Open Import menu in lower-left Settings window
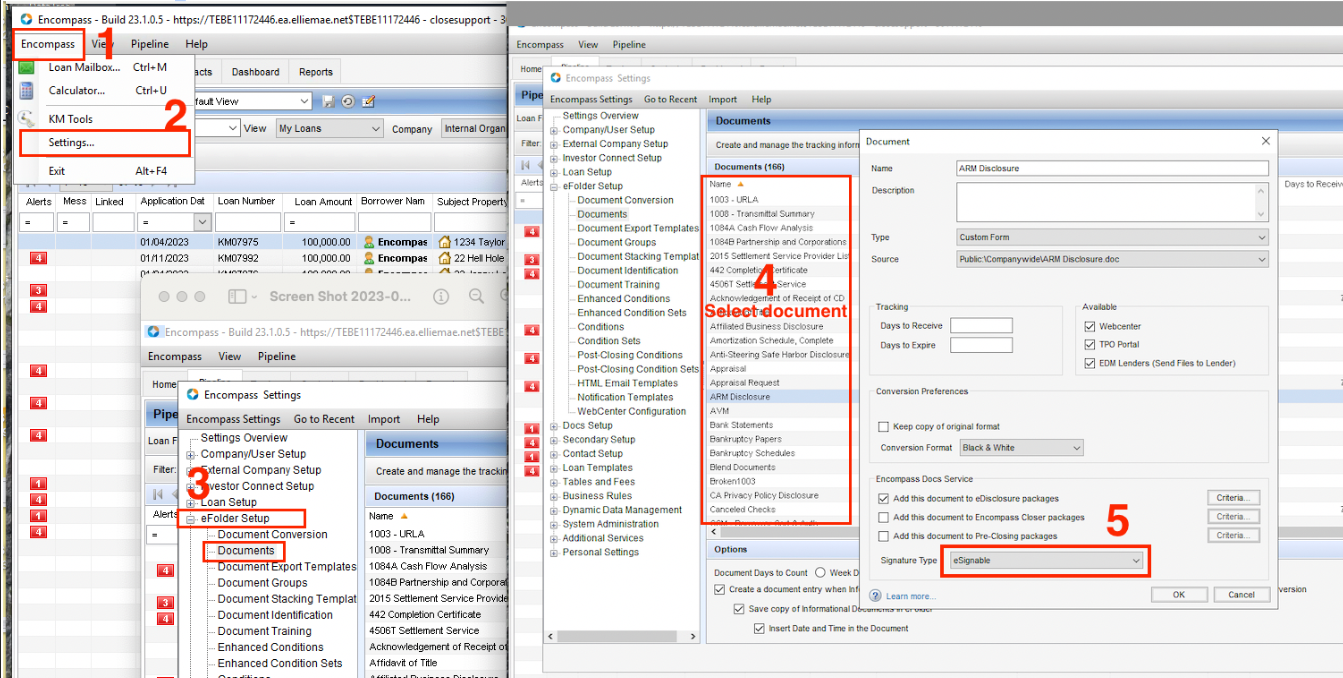Screen dimensions: 1343x678 [x=384, y=419]
